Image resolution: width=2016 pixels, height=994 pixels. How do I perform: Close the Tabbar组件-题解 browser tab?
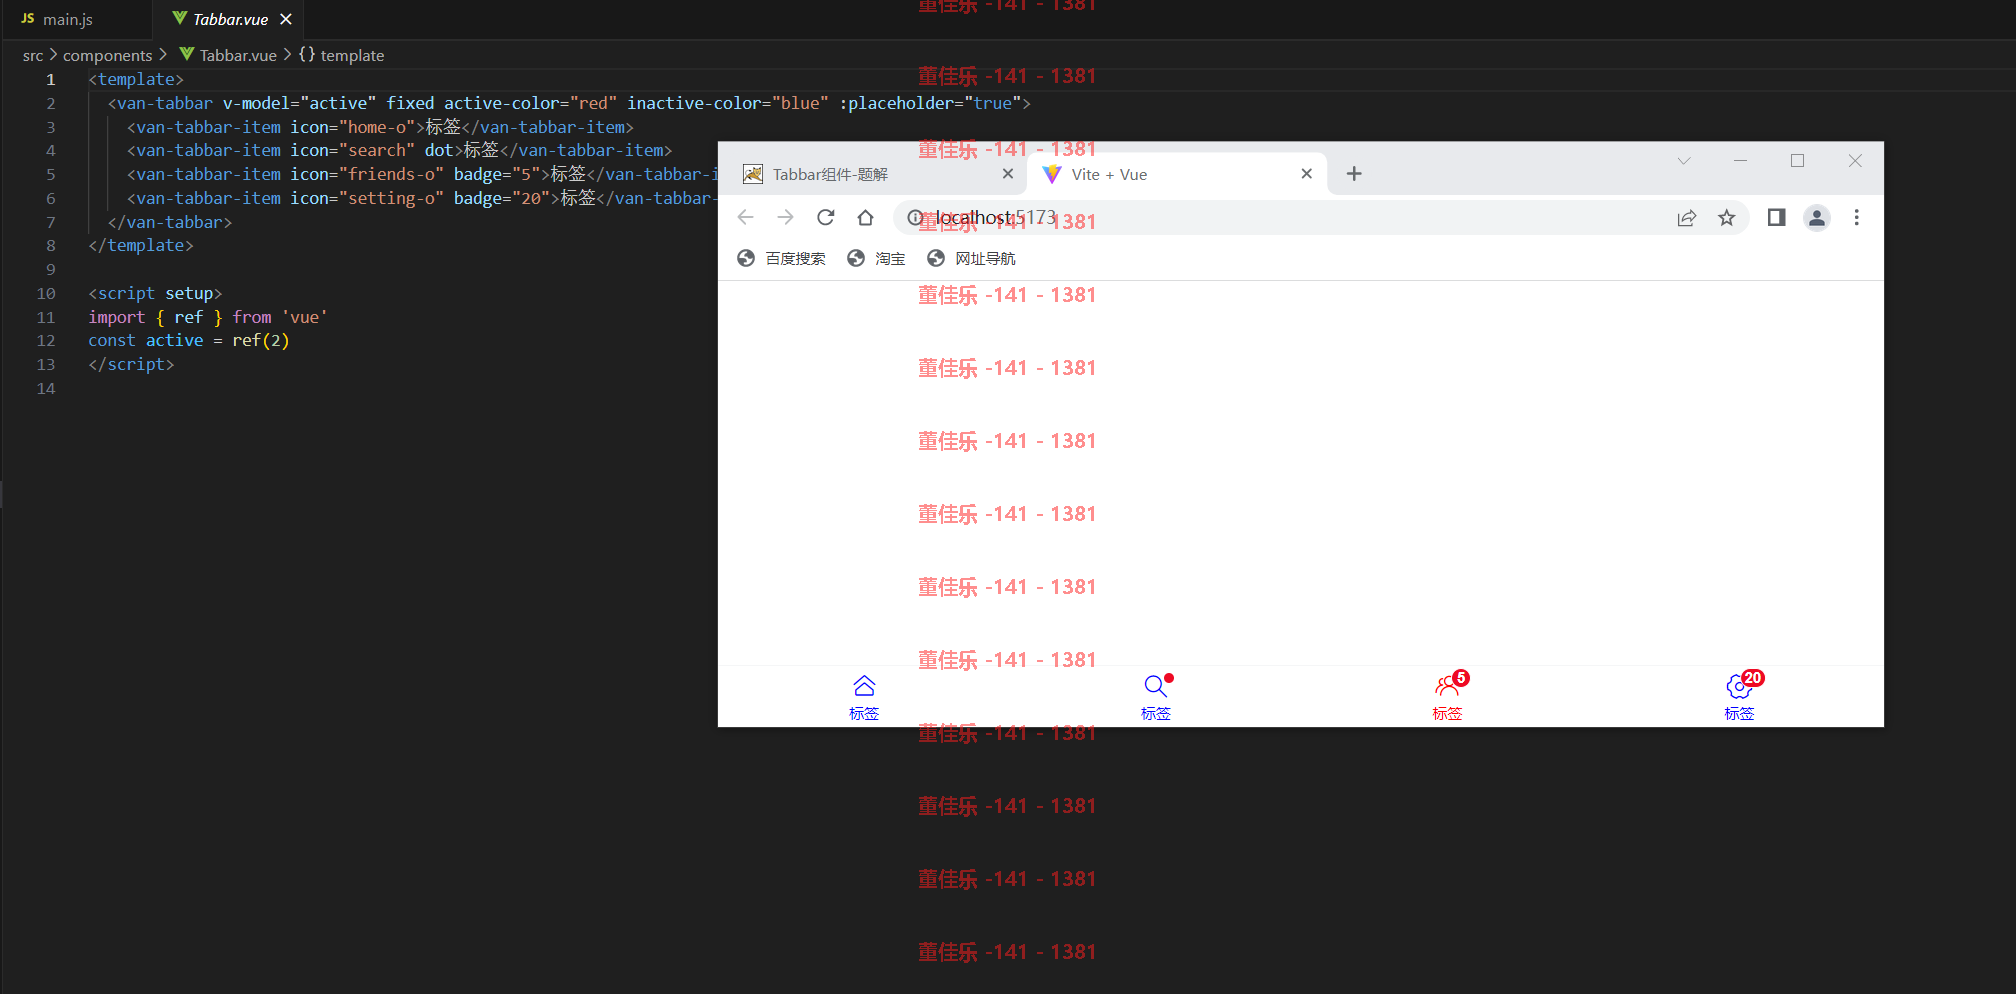coord(1008,174)
